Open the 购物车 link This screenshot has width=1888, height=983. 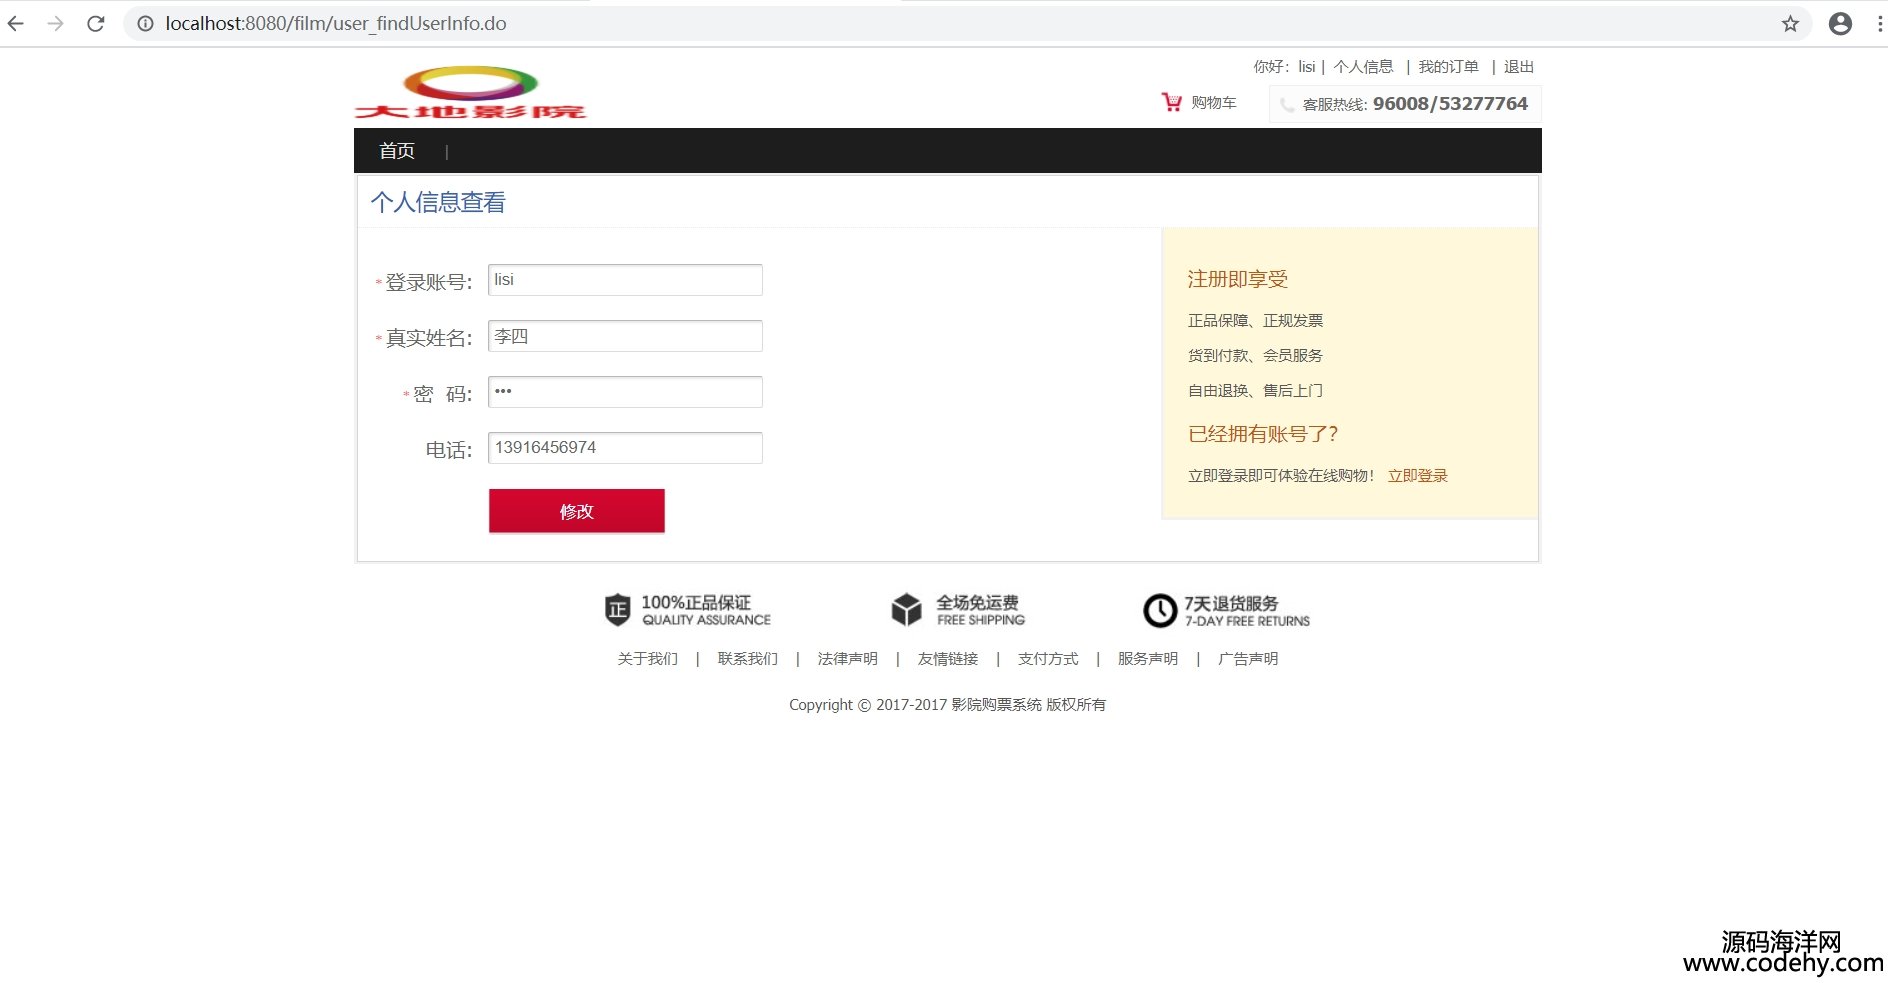coord(1214,103)
